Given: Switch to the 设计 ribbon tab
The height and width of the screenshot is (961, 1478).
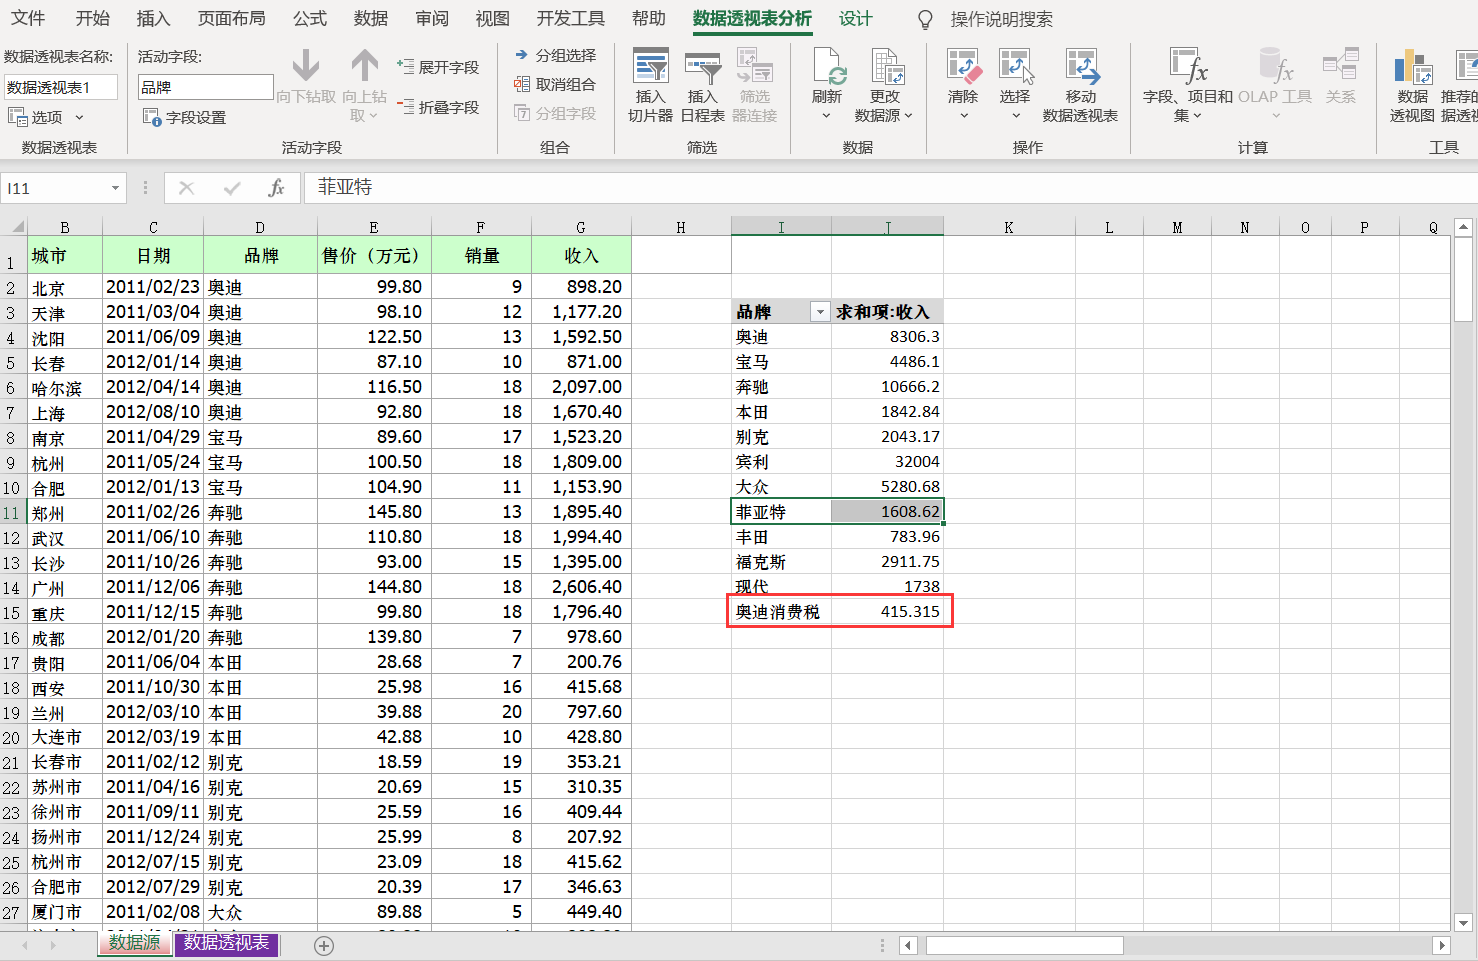Looking at the screenshot, I should point(855,18).
